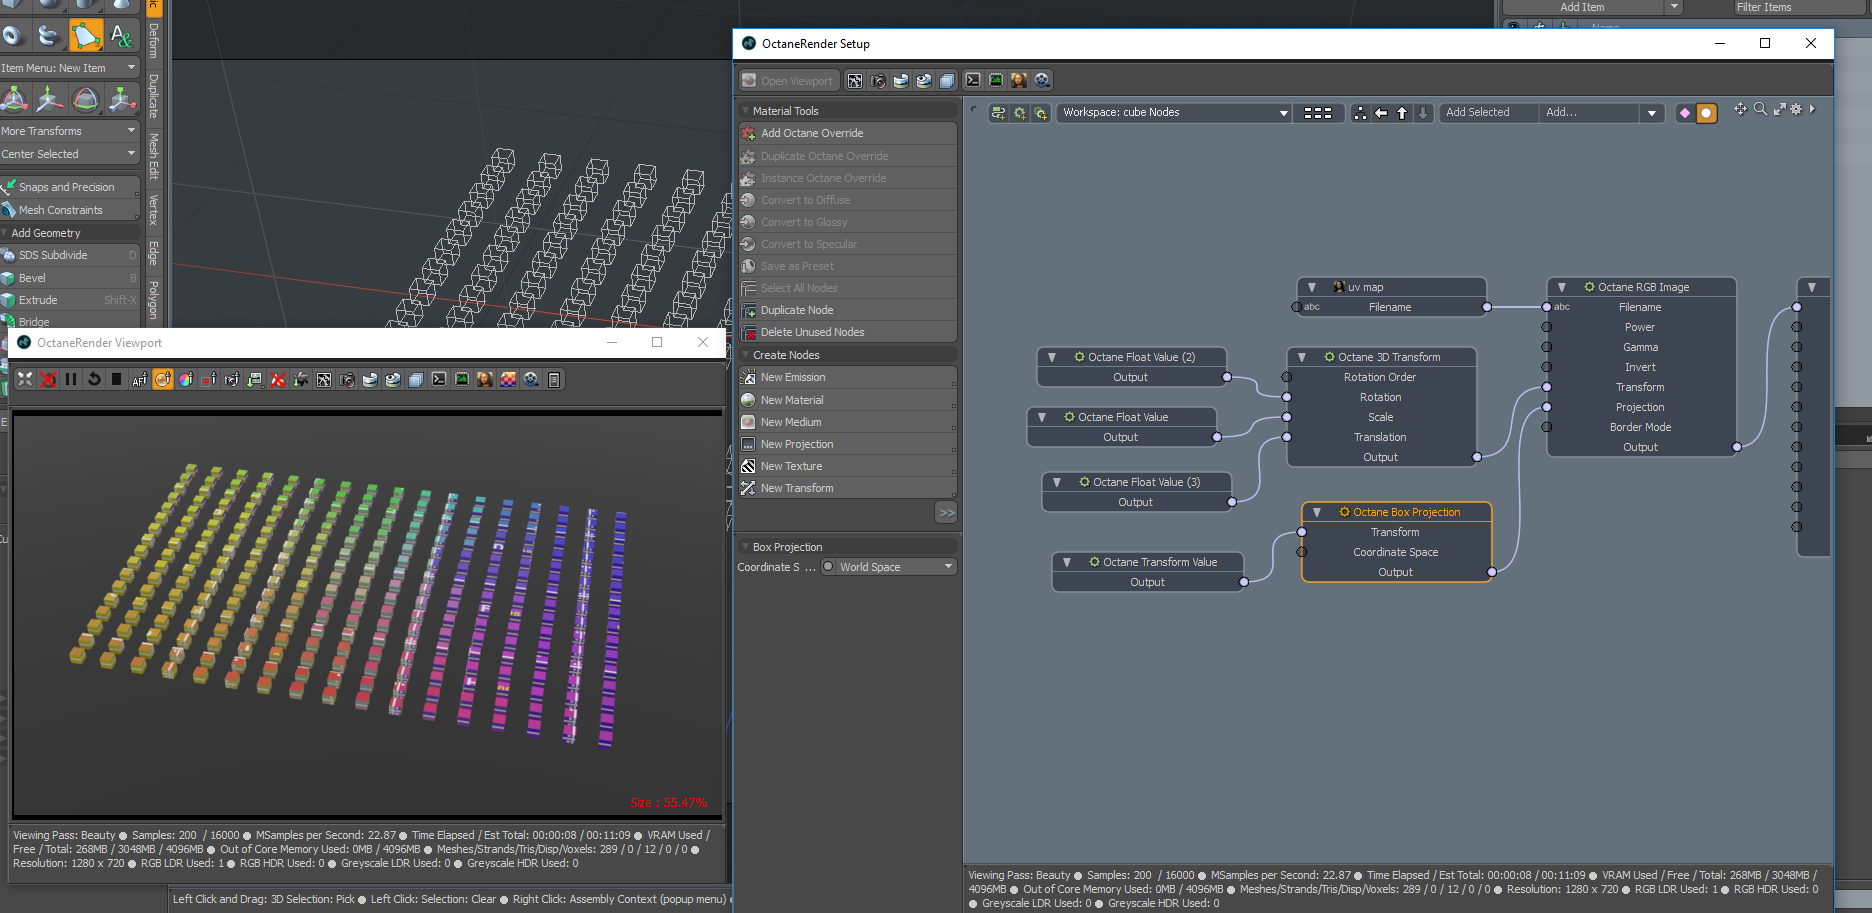Image resolution: width=1872 pixels, height=913 pixels.
Task: Click the double-arrow more button below Create Nodes
Action: tap(946, 512)
